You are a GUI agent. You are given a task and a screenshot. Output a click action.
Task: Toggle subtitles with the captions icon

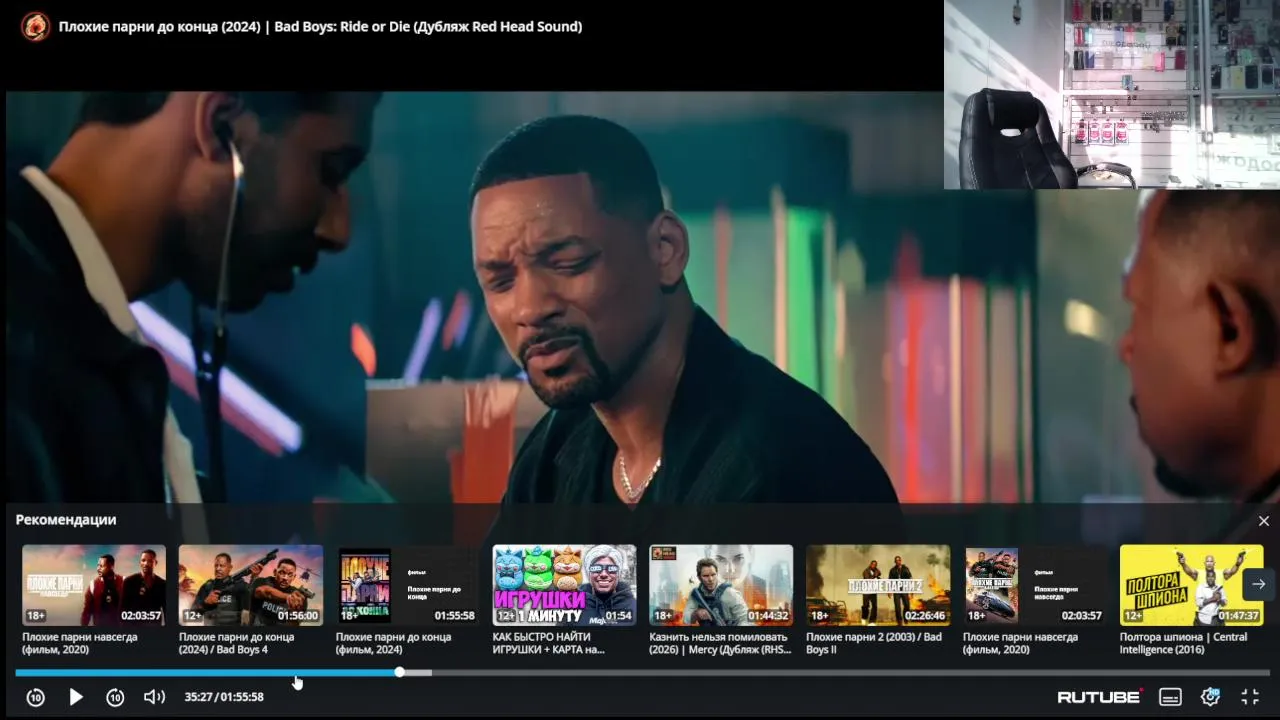1170,697
